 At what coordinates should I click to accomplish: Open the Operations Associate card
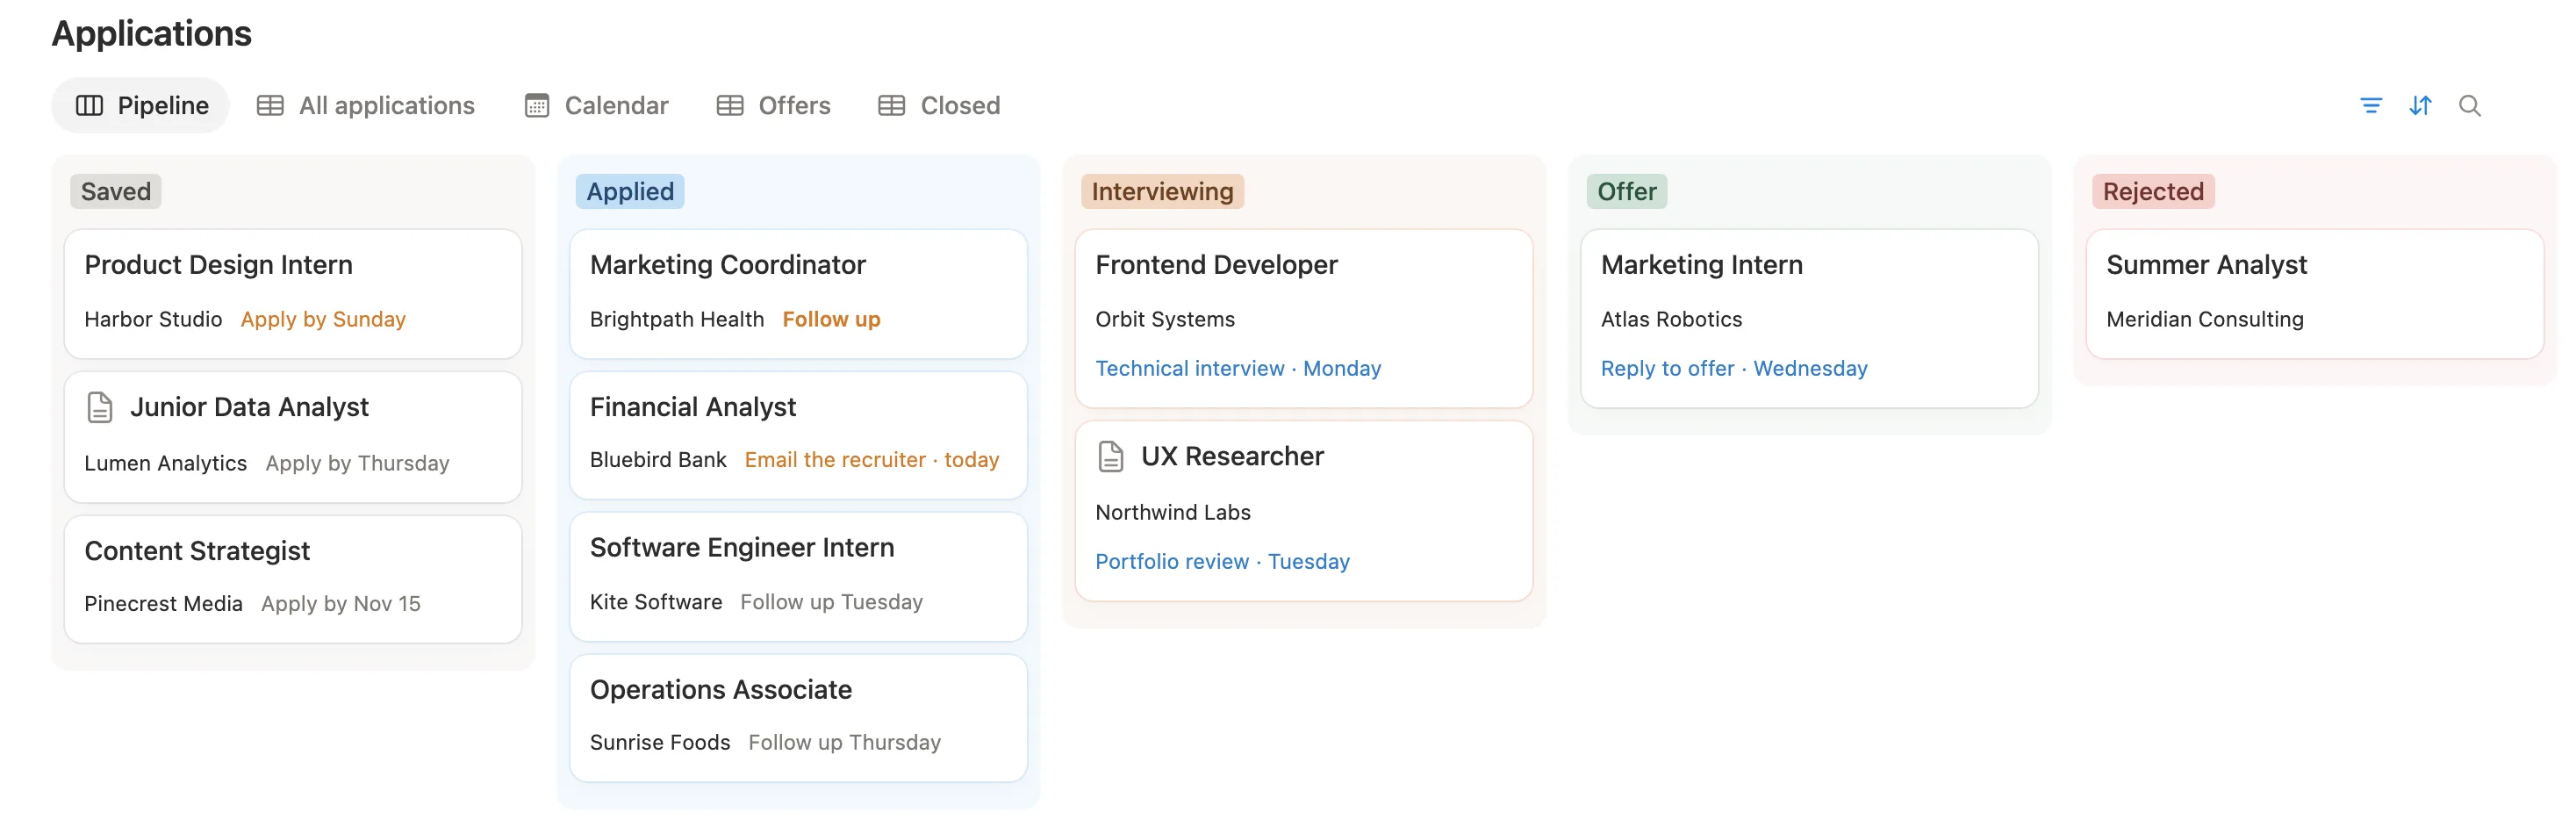pyautogui.click(x=798, y=717)
